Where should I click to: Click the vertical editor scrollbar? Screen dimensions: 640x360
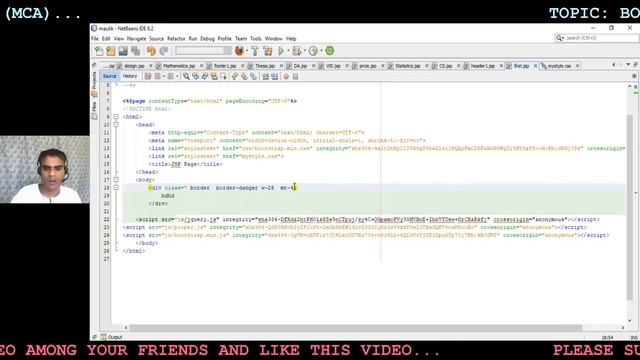click(630, 207)
